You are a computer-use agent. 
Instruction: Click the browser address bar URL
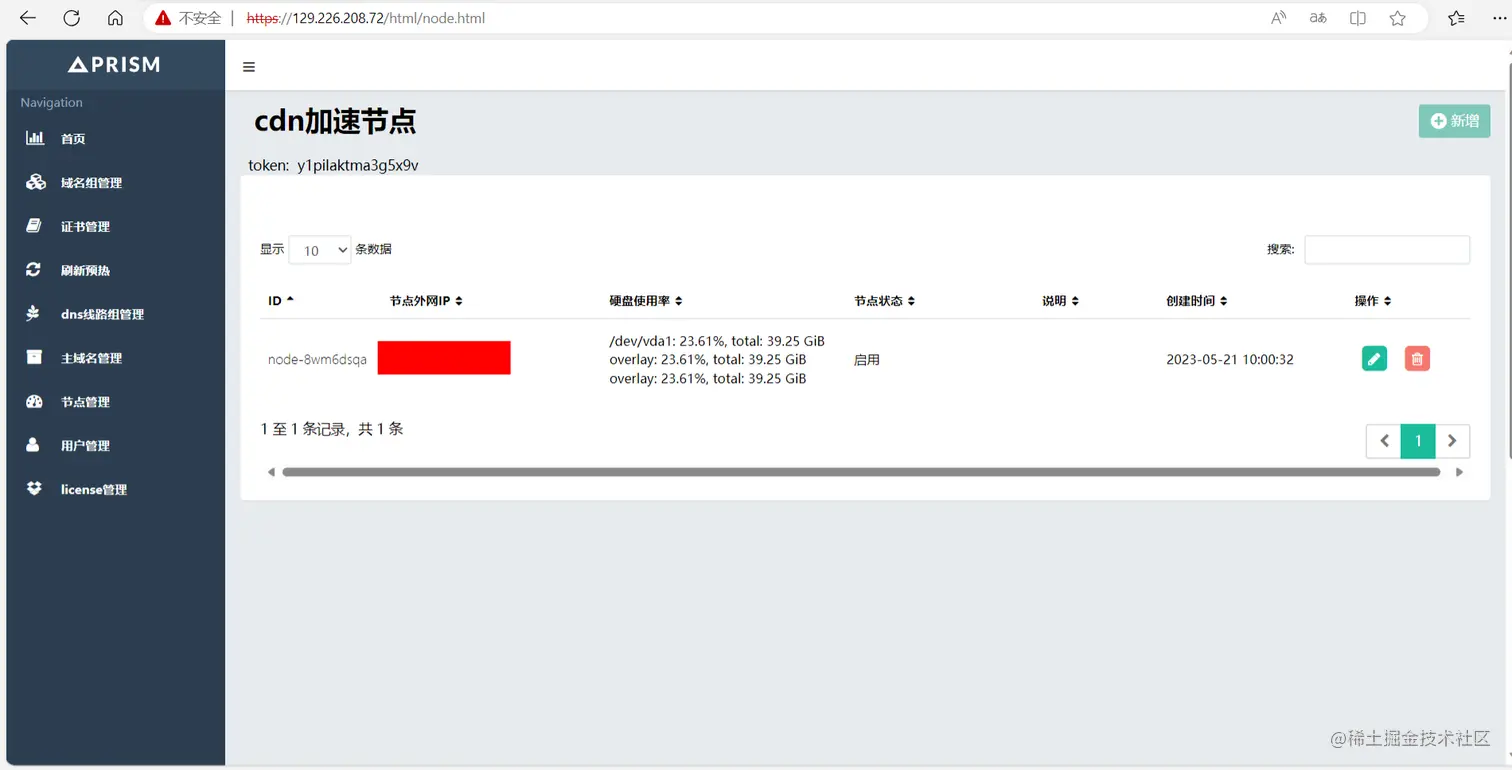[x=366, y=18]
